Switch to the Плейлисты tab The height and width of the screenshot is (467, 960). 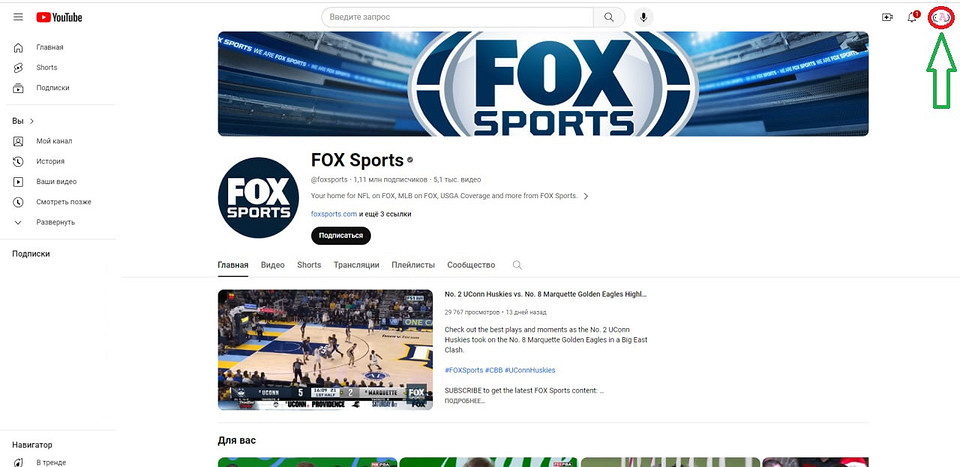click(413, 265)
